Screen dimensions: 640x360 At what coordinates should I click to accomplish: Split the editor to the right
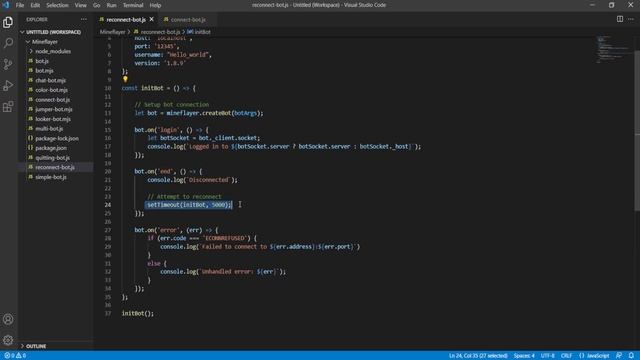[x=620, y=19]
